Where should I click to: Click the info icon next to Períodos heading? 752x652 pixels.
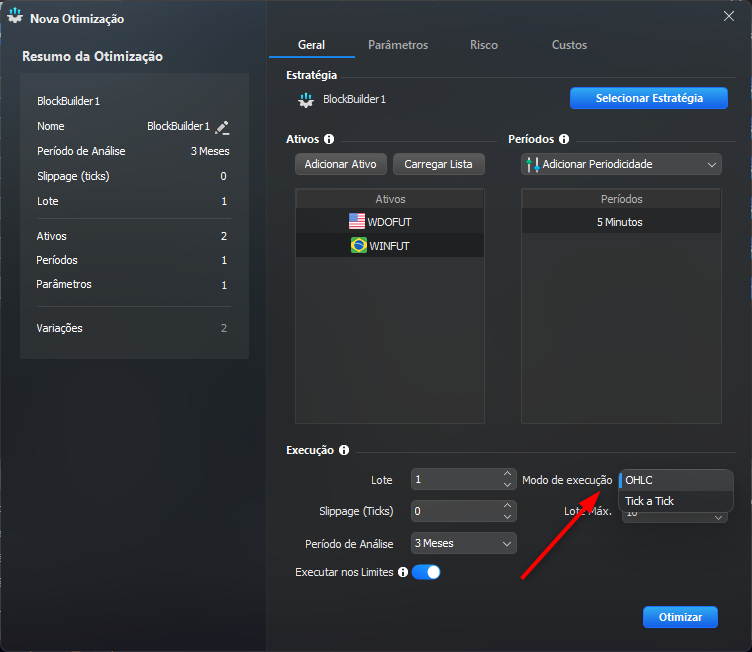[x=564, y=139]
